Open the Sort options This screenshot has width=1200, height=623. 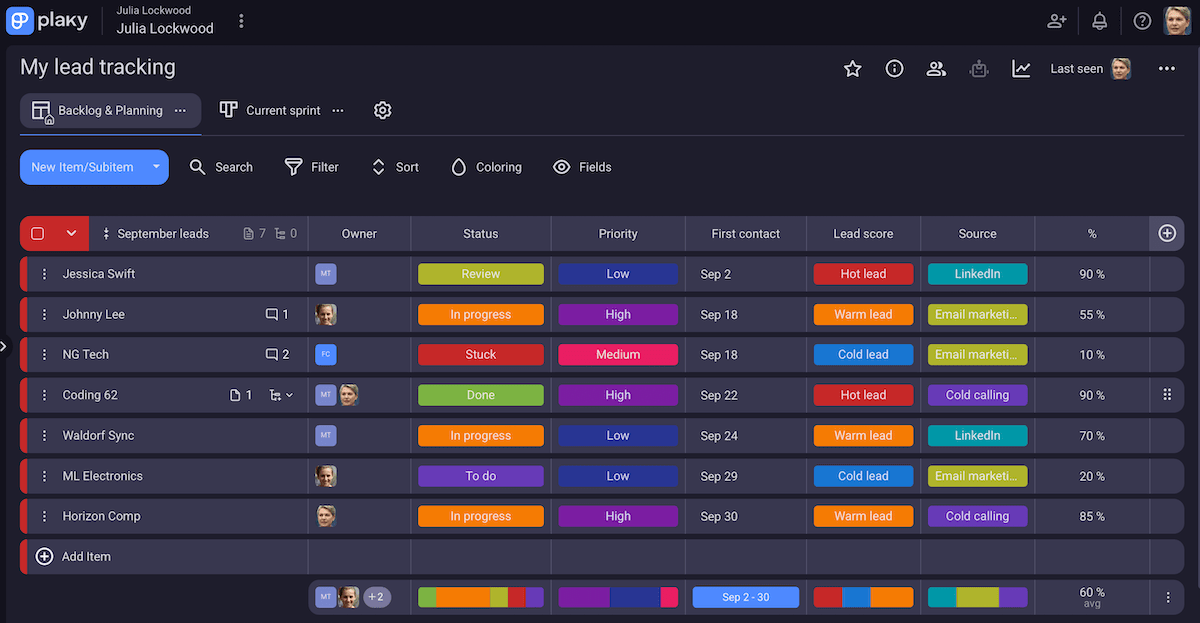tap(394, 167)
